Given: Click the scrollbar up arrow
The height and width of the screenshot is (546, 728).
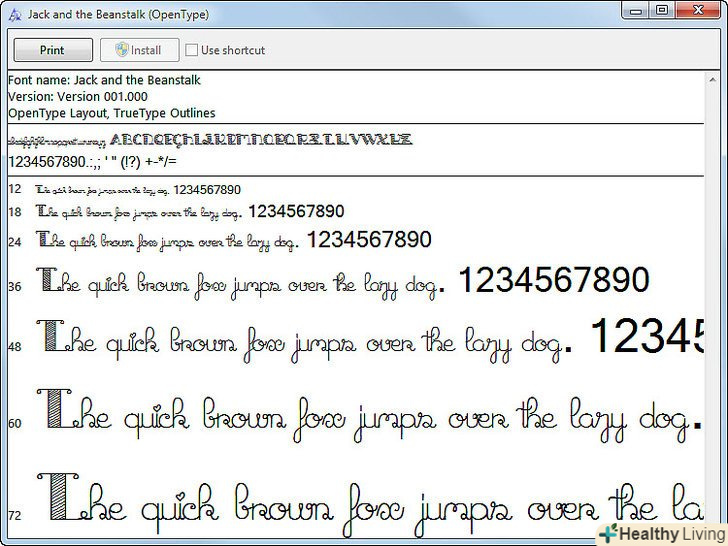Looking at the screenshot, I should pos(712,80).
